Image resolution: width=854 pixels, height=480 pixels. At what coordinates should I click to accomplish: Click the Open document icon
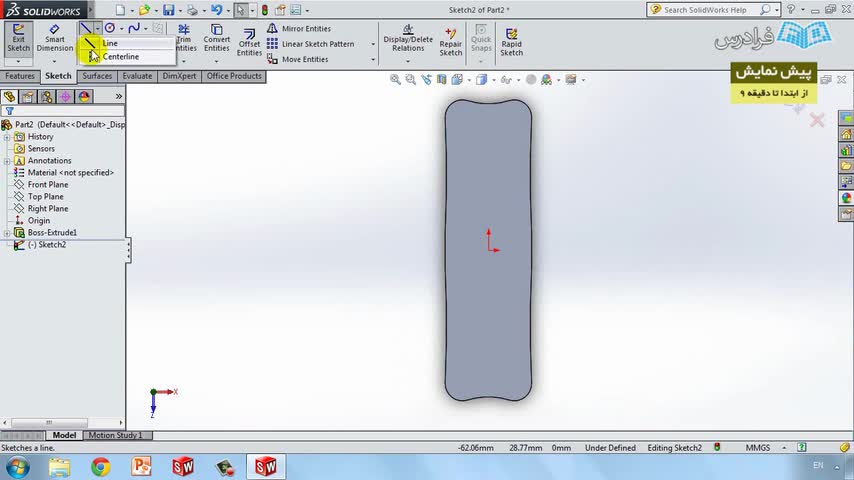[144, 10]
